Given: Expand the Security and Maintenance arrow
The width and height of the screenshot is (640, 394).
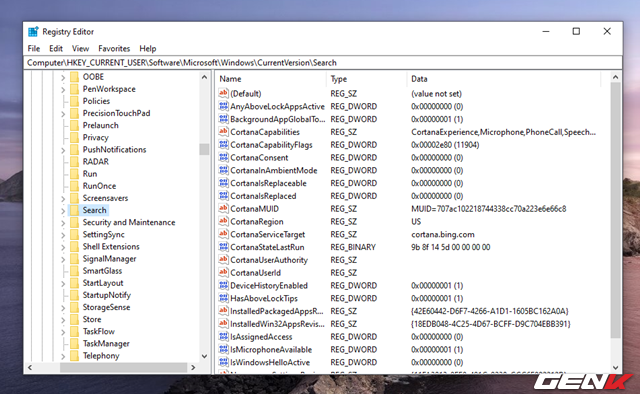Looking at the screenshot, I should (x=63, y=223).
